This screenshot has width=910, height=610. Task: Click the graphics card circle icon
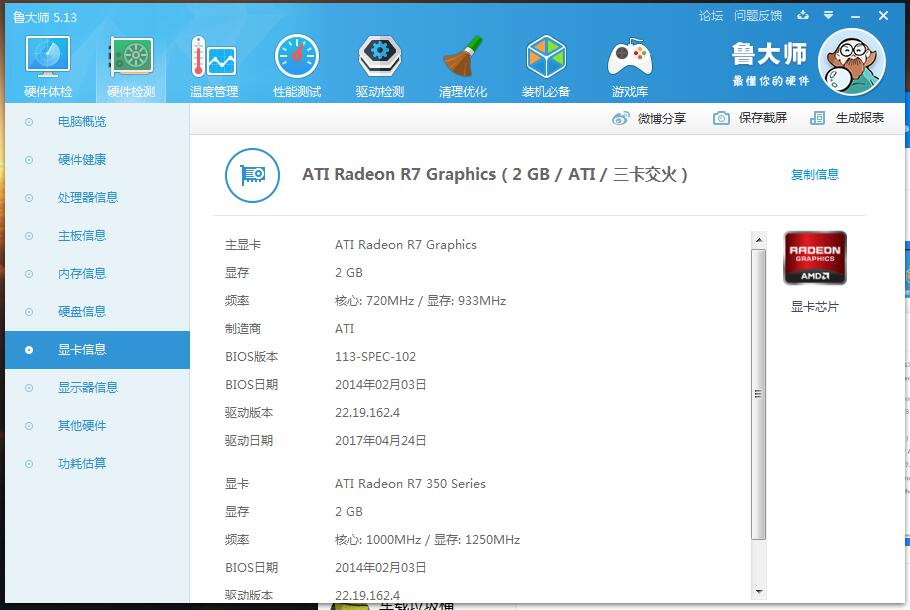pyautogui.click(x=252, y=175)
